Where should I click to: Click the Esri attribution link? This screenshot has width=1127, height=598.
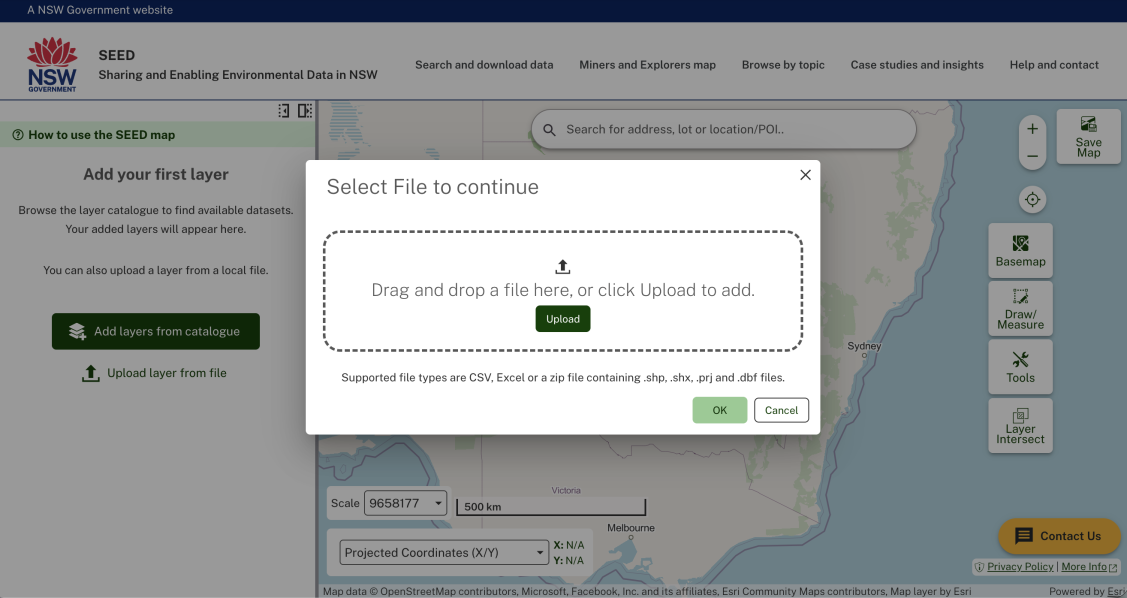[1116, 592]
